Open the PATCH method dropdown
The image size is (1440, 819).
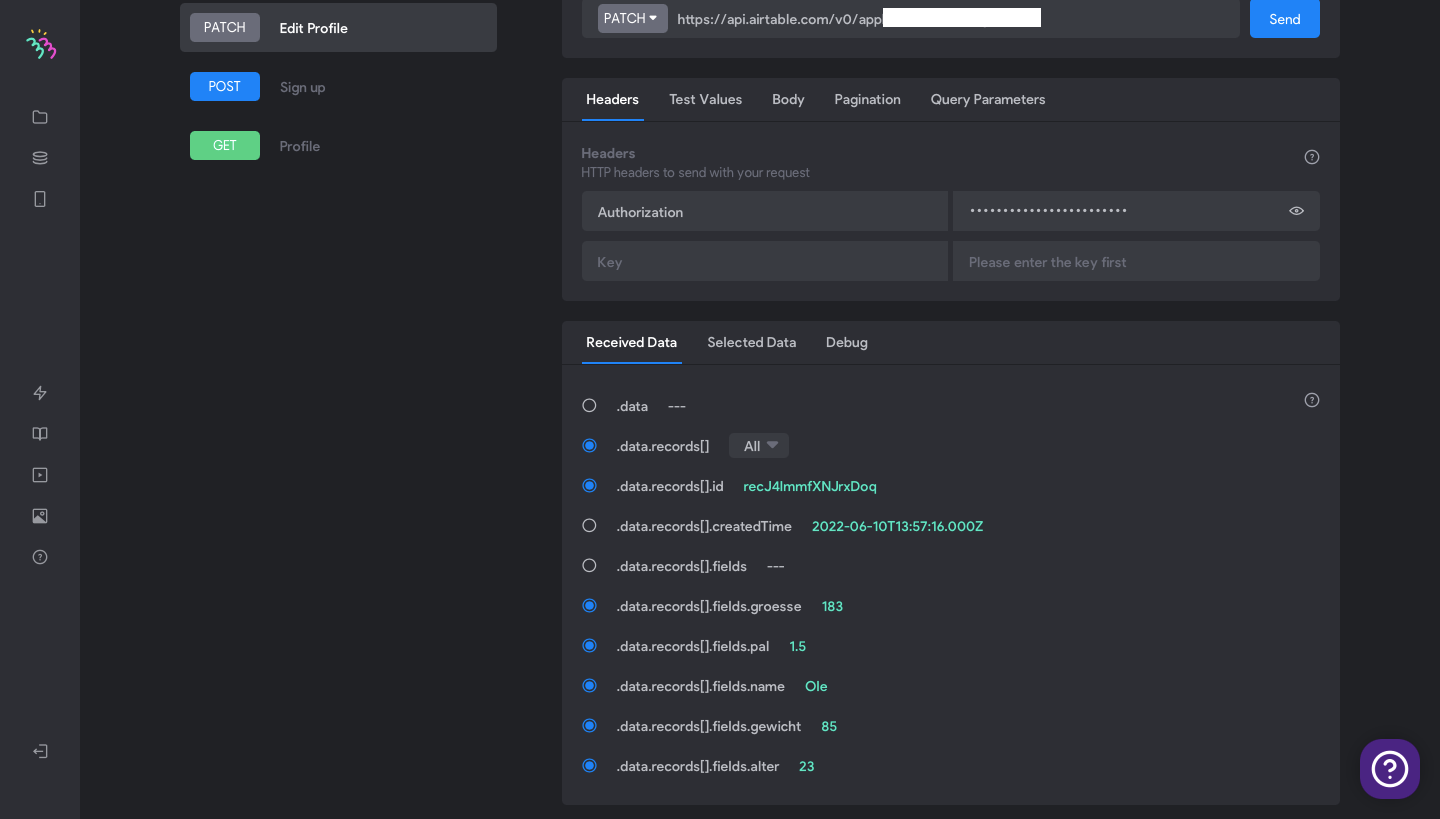pos(632,18)
